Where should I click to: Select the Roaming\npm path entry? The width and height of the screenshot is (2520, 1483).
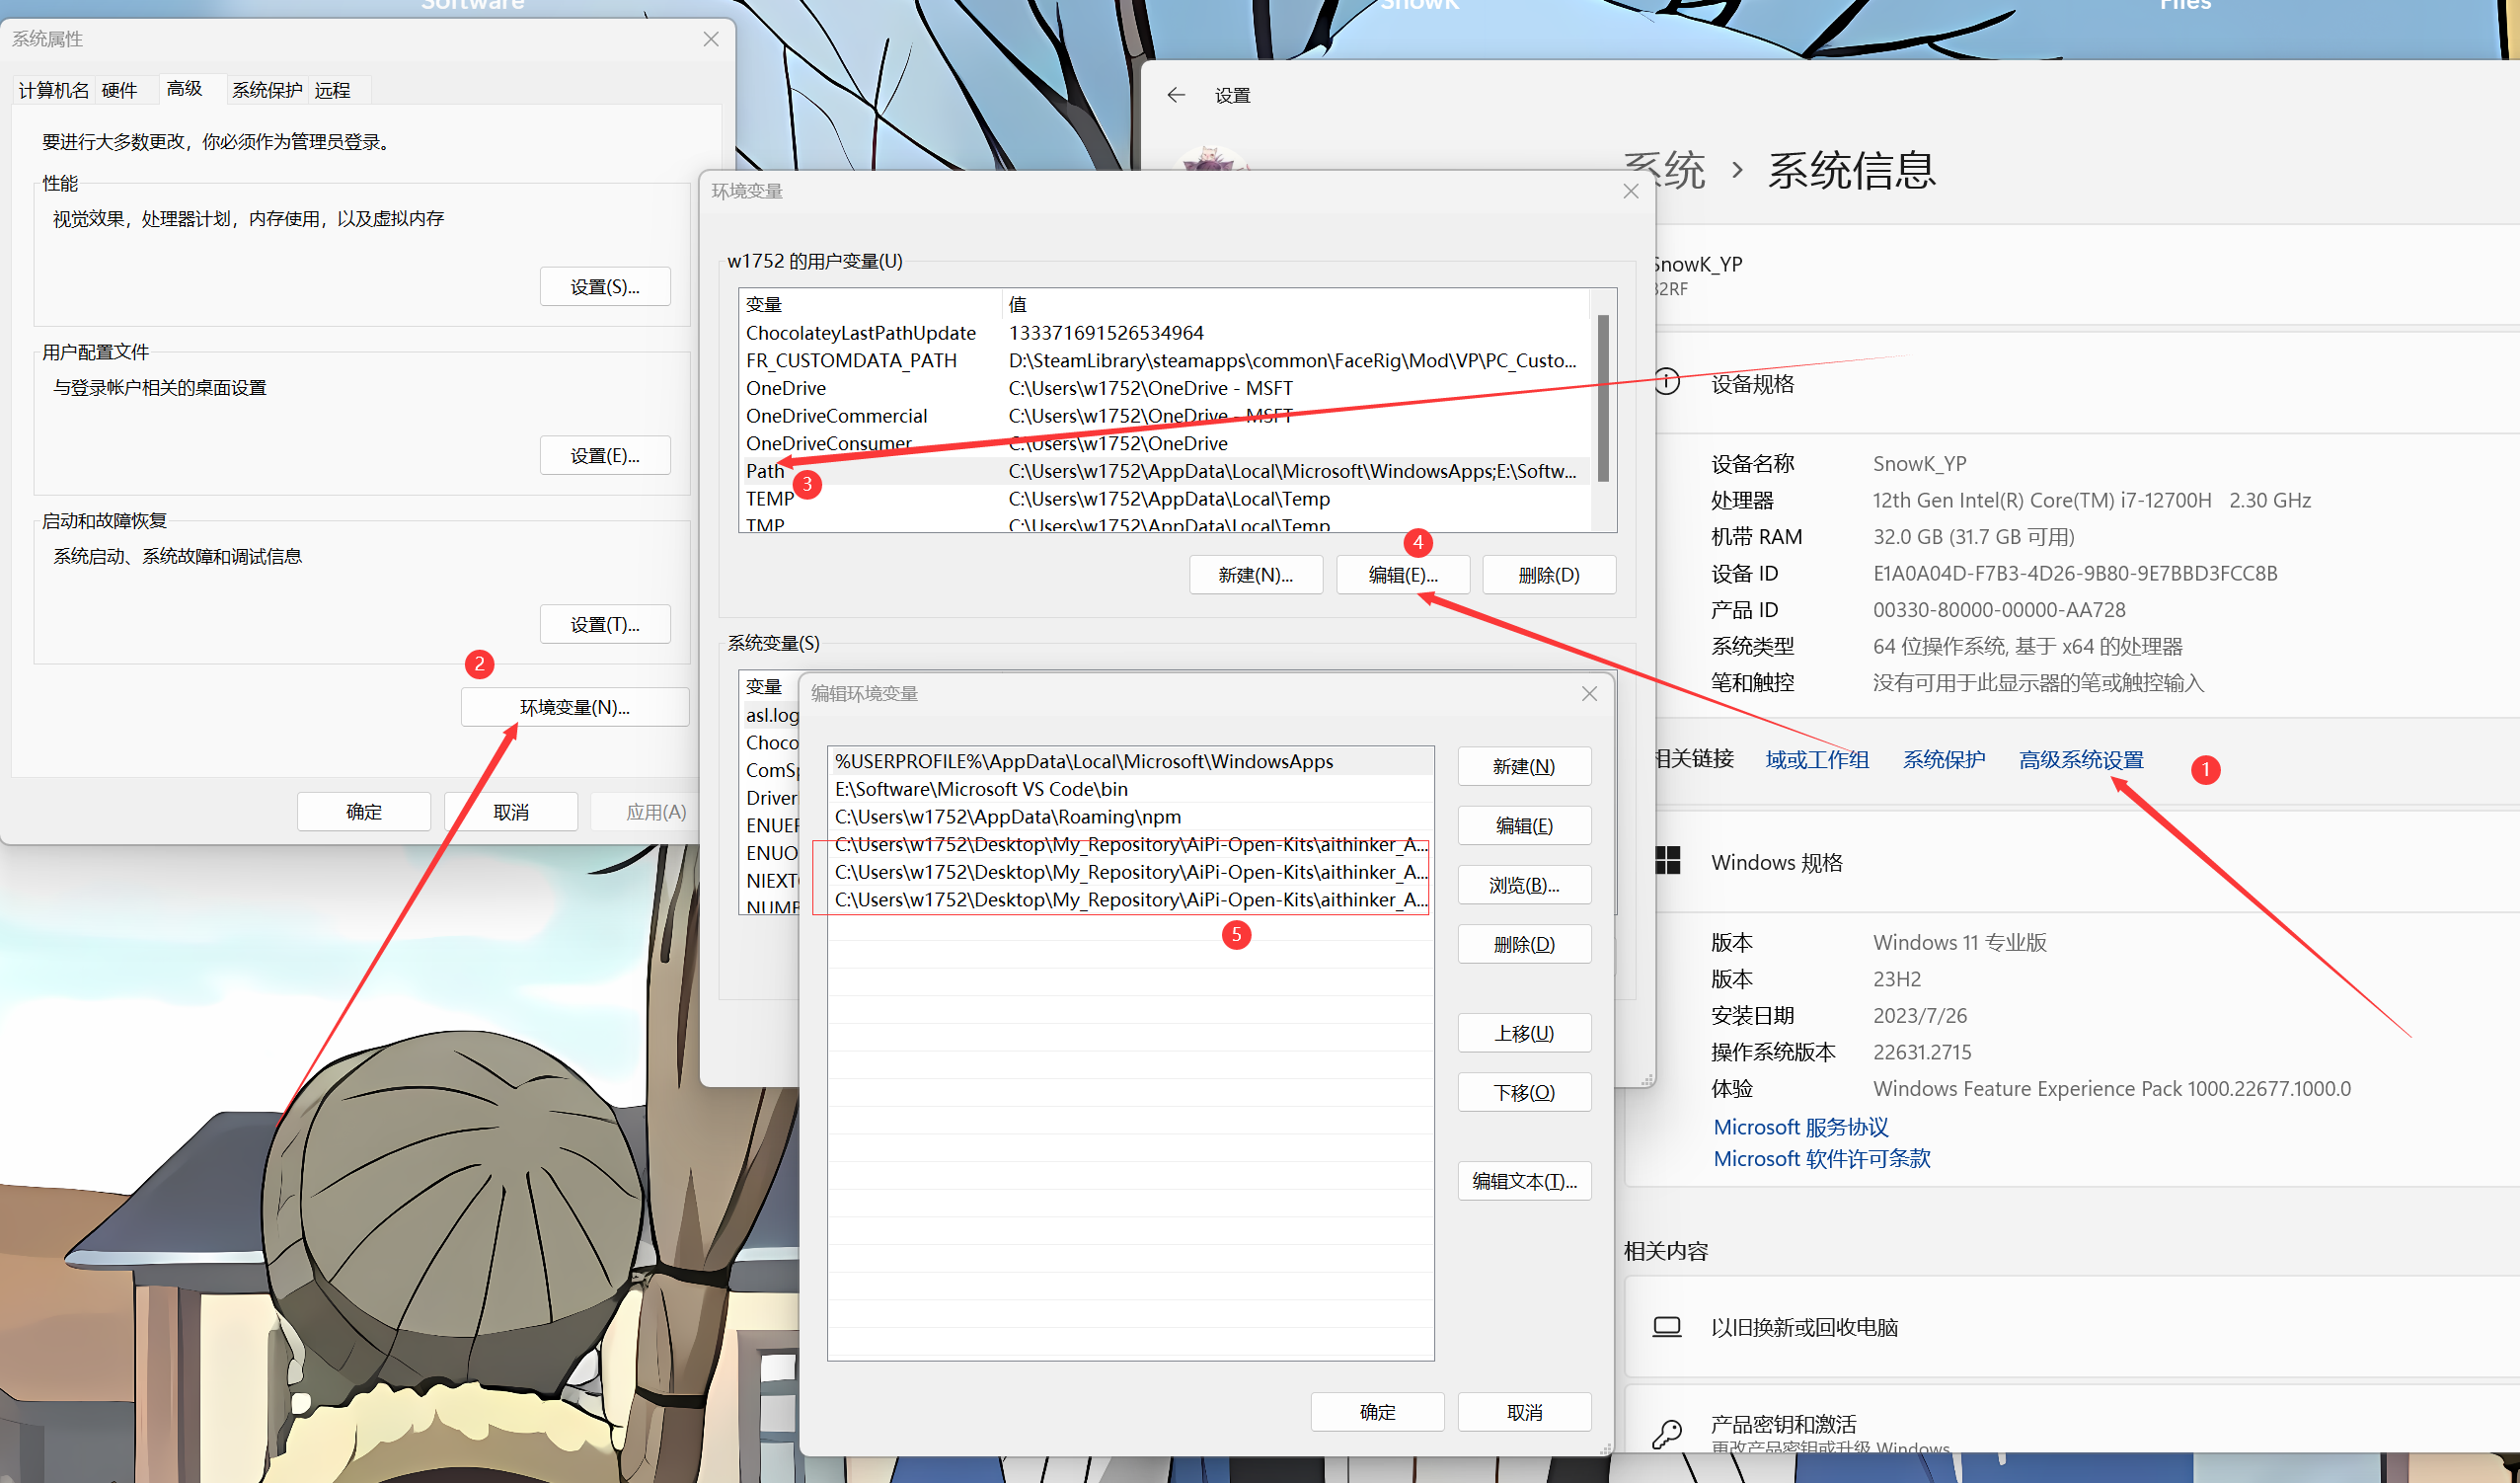pos(1130,817)
